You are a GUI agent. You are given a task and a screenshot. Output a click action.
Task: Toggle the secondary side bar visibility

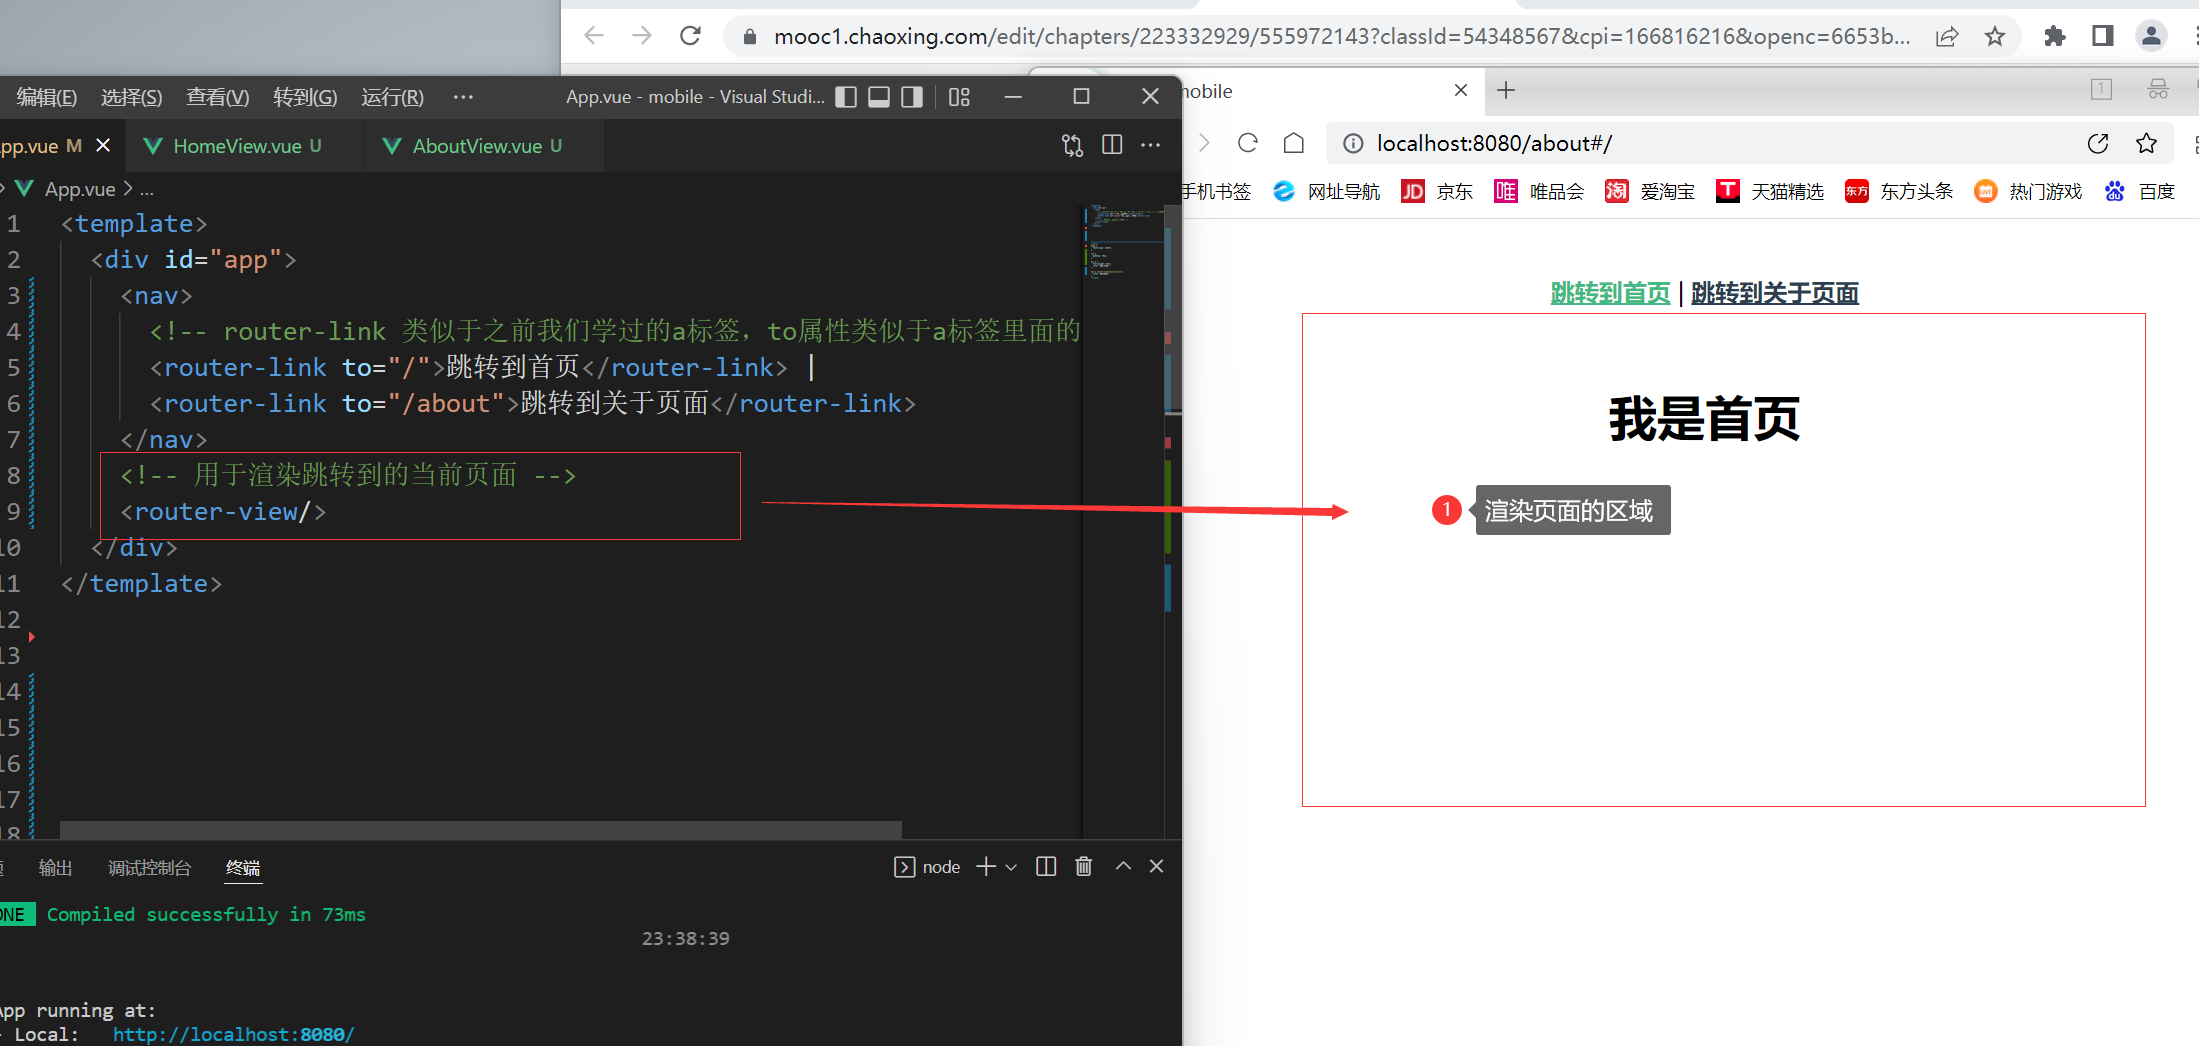click(912, 97)
